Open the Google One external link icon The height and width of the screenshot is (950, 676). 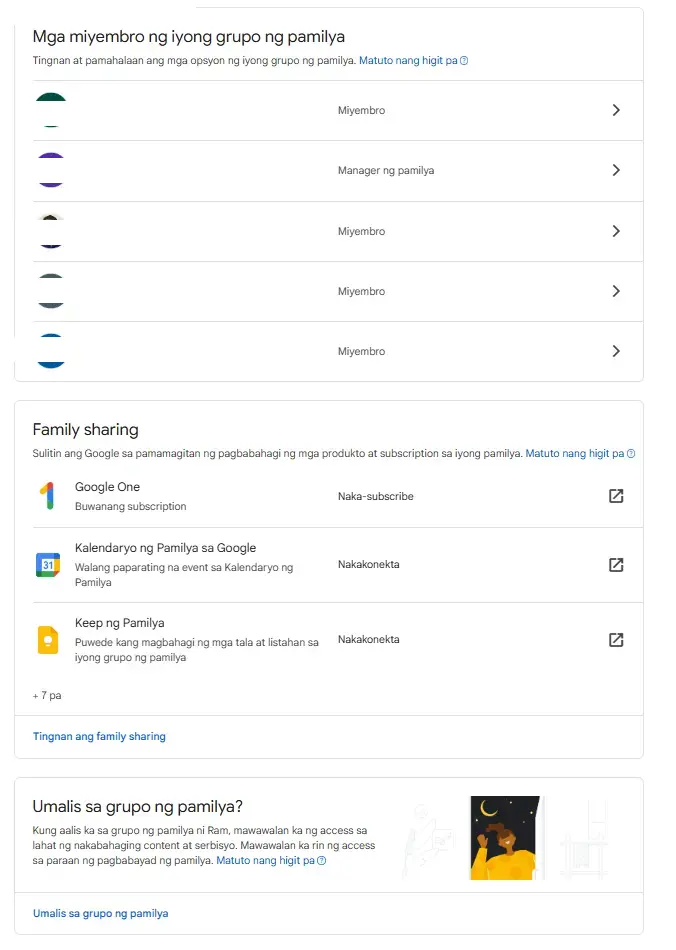615,496
